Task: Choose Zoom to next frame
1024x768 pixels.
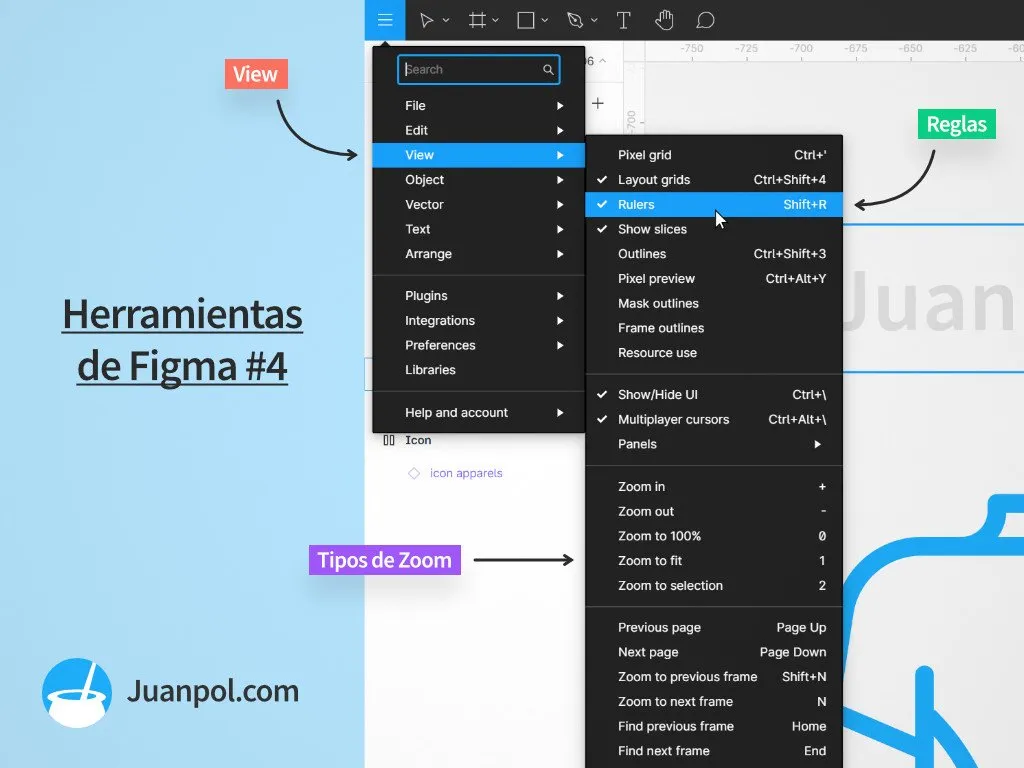Action: coord(714,702)
